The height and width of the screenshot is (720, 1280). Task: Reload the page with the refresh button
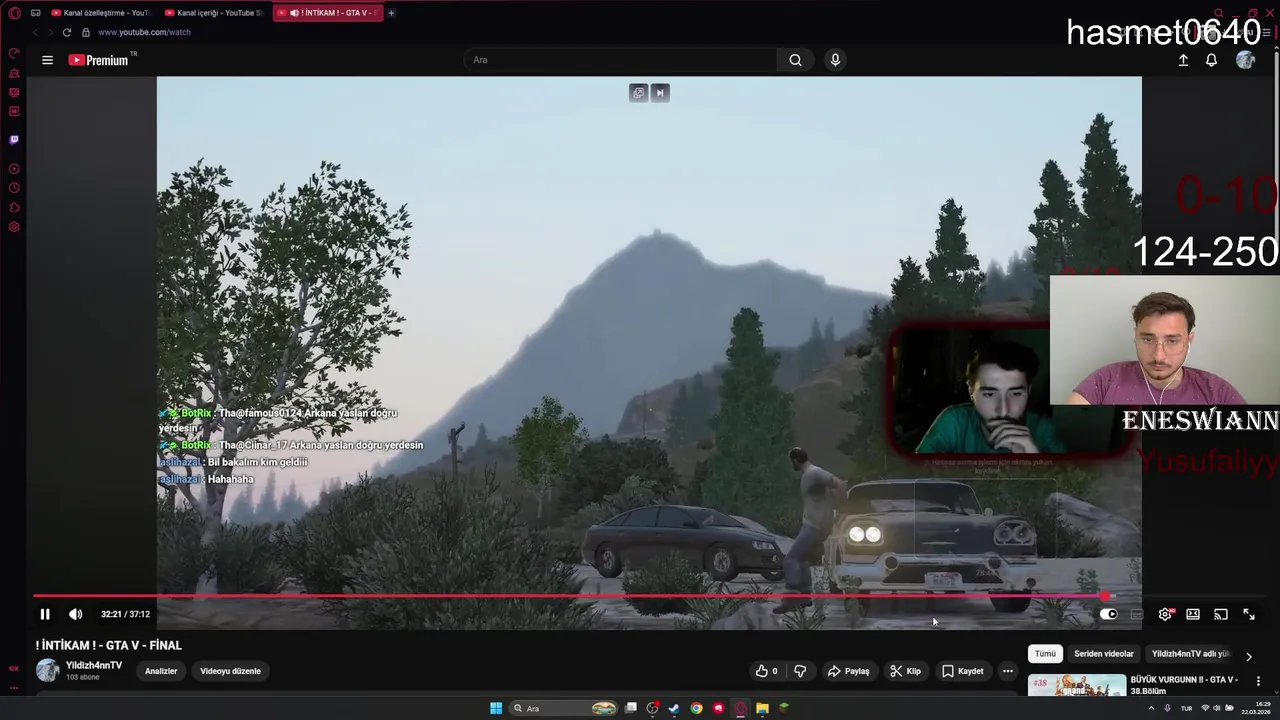67,32
